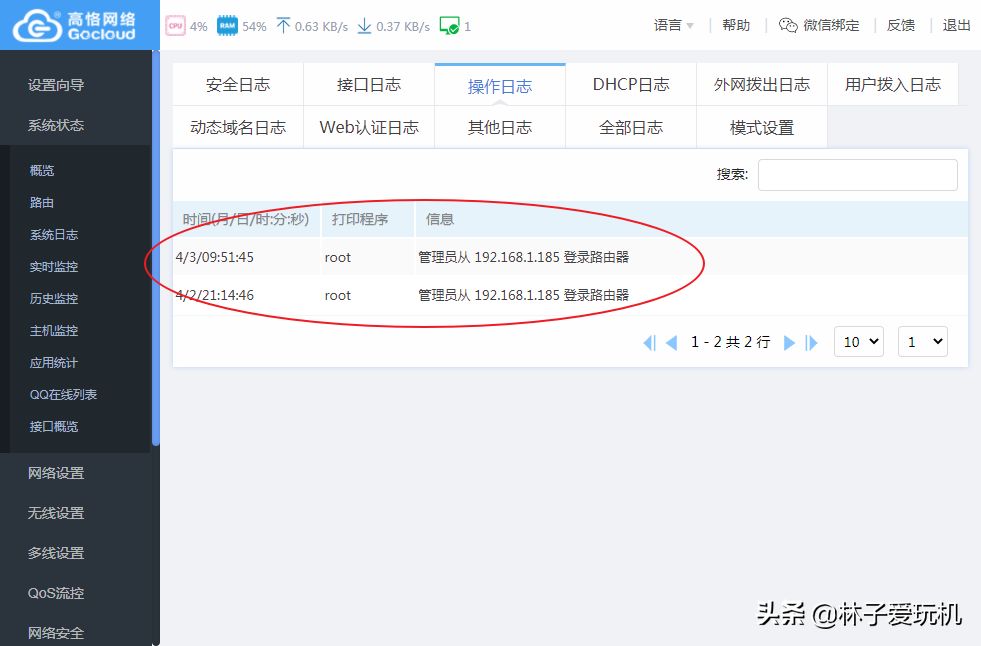Open the 语言 language dropdown

673,26
